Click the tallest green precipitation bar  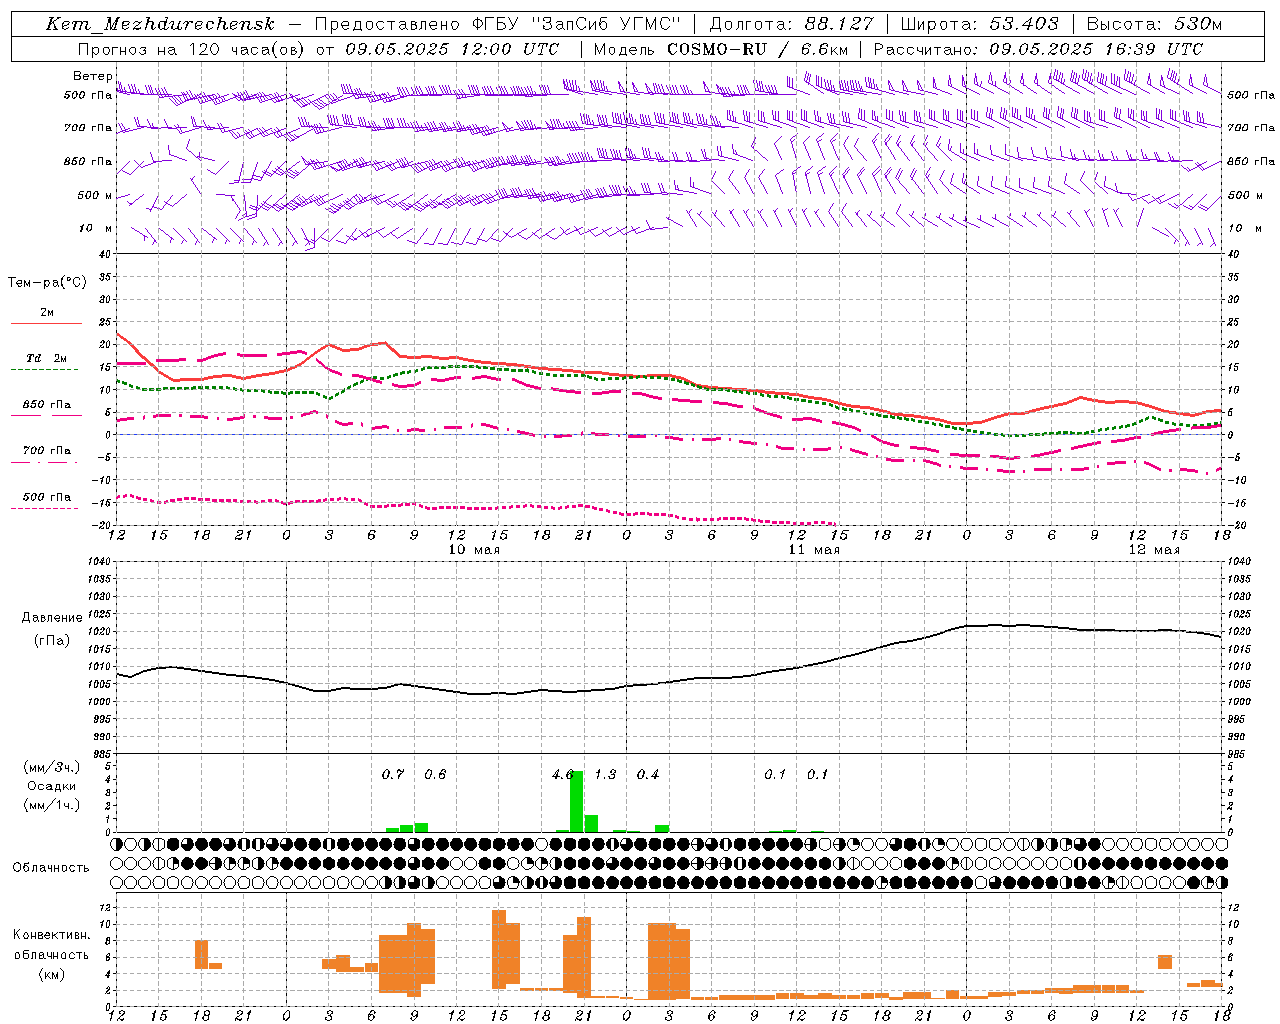coord(577,802)
